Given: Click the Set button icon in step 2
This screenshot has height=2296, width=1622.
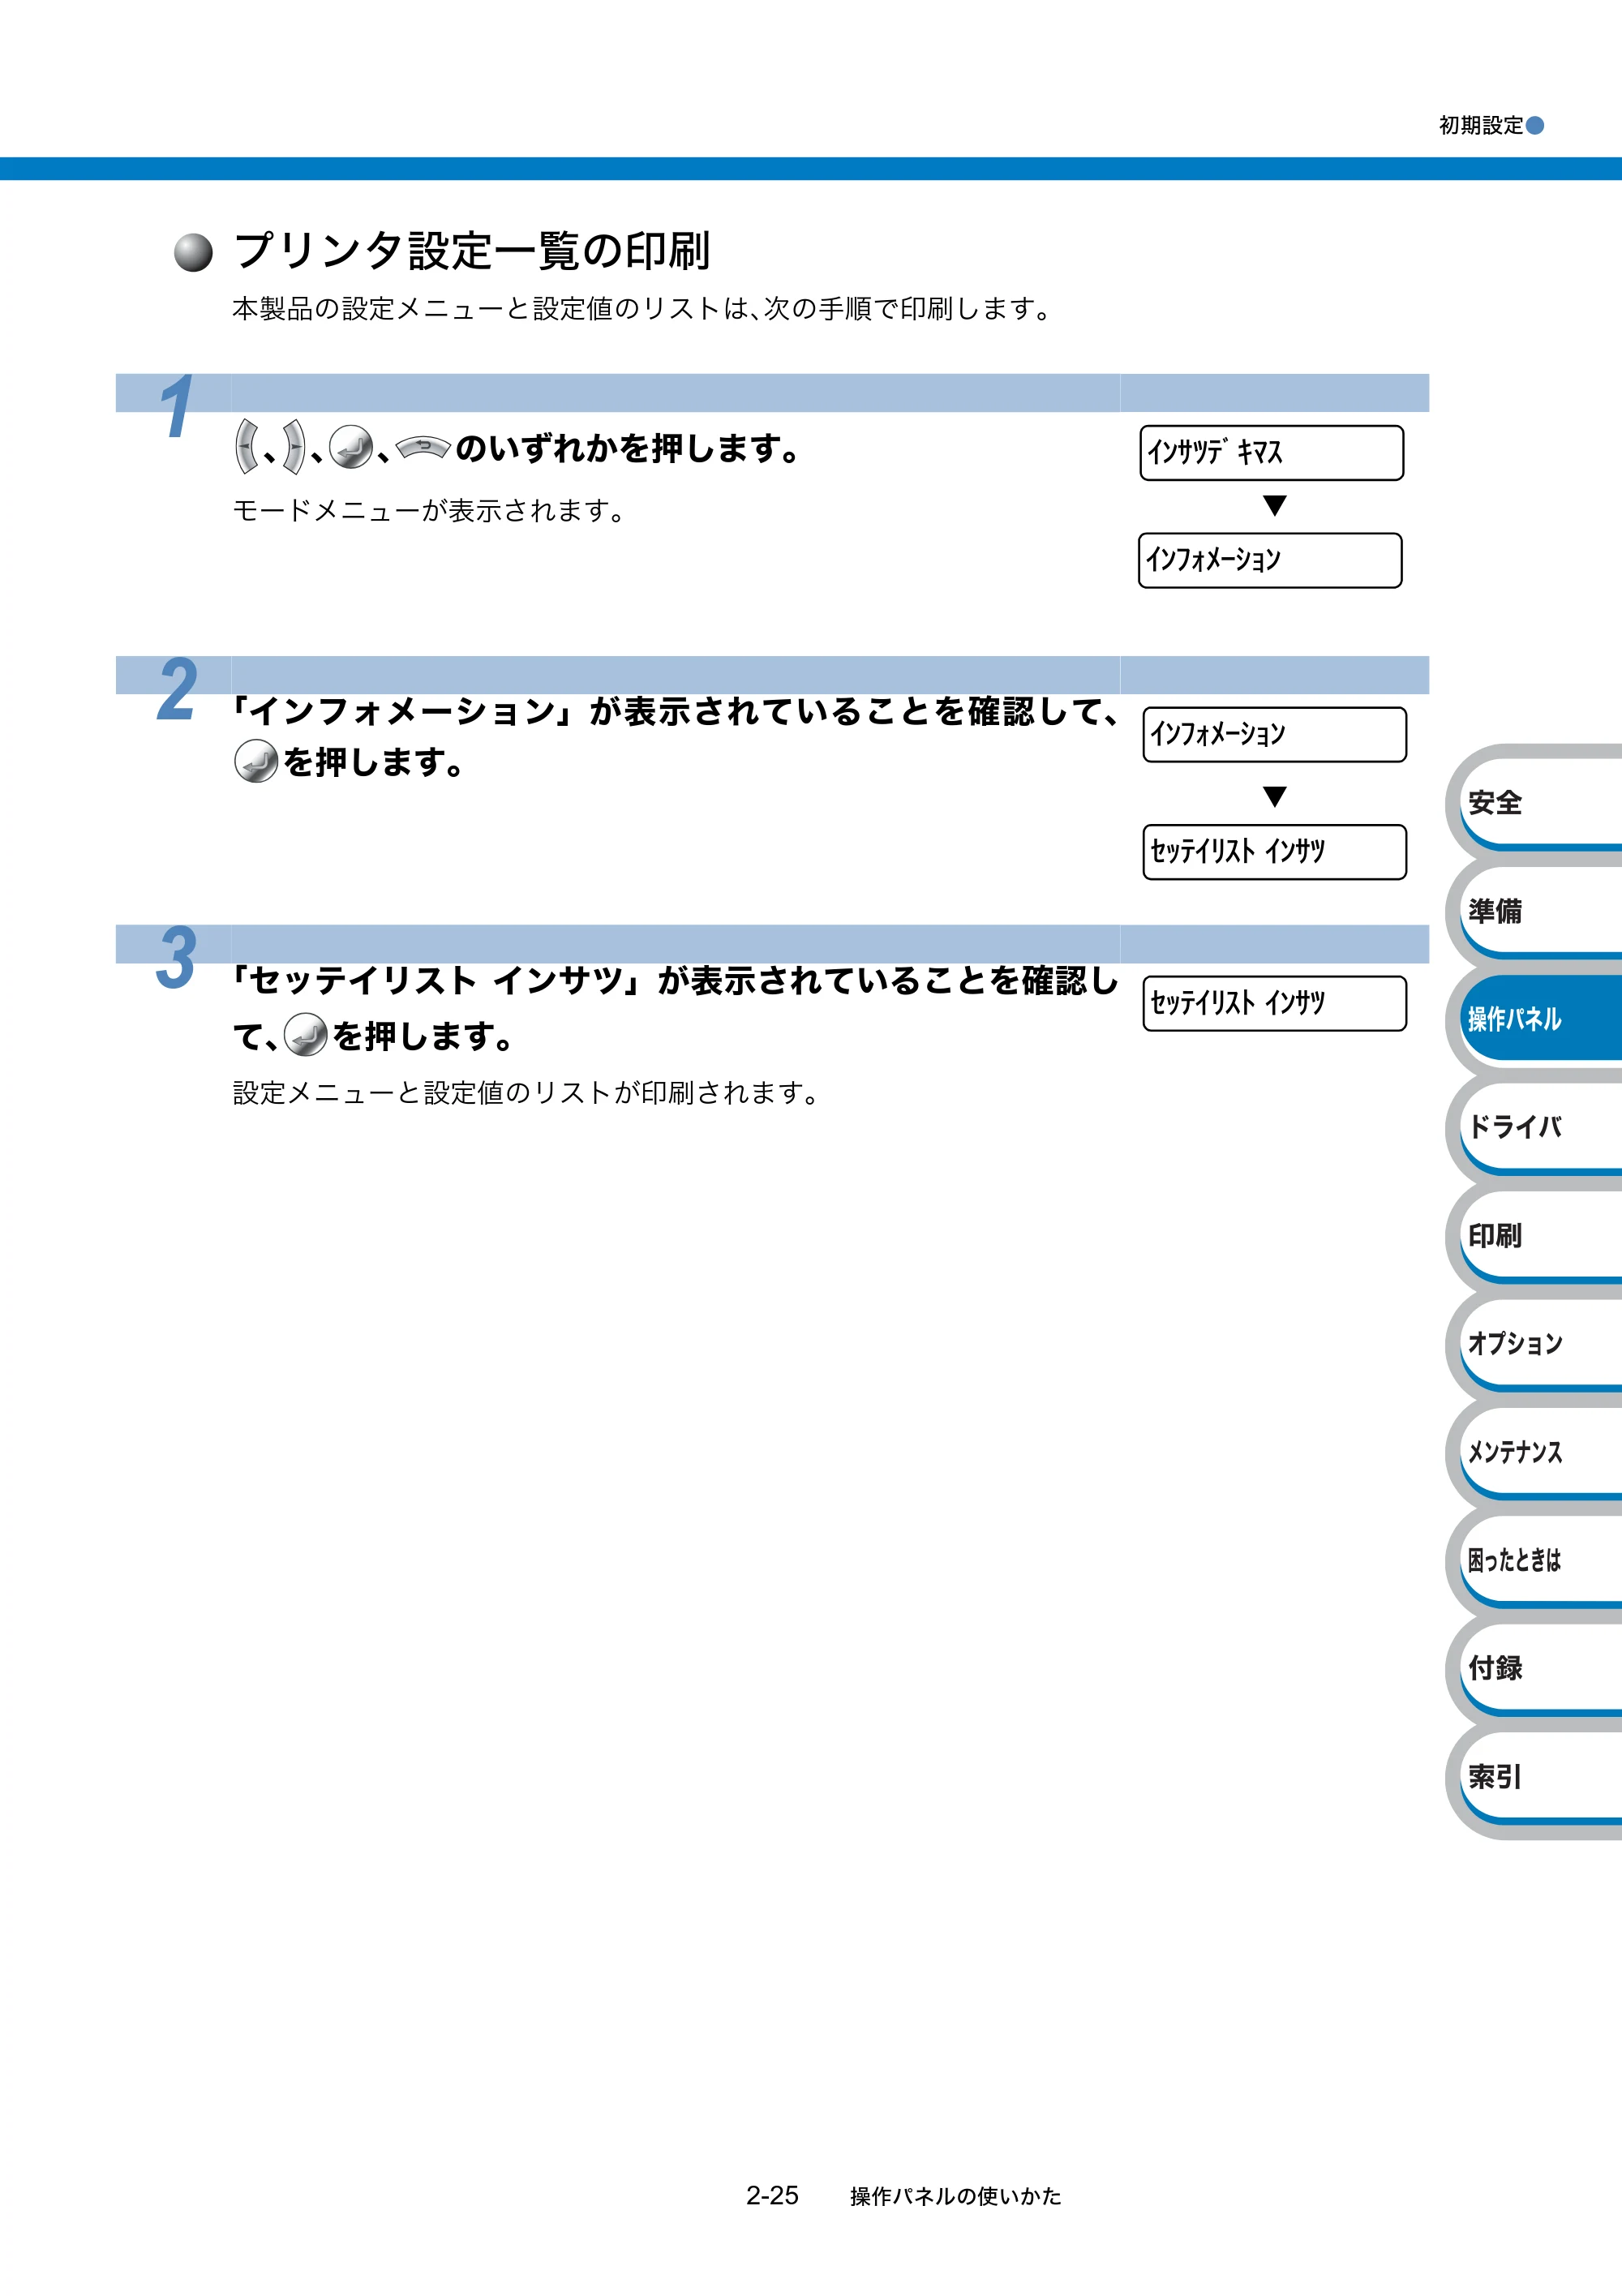Looking at the screenshot, I should pyautogui.click(x=256, y=762).
